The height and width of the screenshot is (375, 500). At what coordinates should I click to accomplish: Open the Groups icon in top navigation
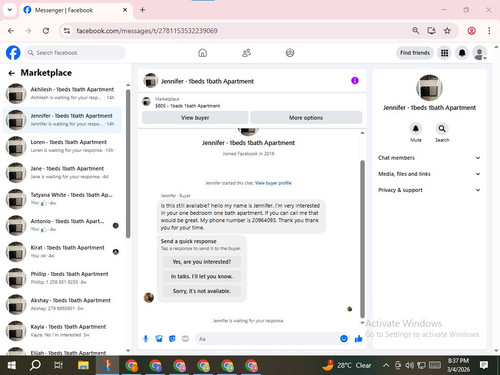point(290,53)
